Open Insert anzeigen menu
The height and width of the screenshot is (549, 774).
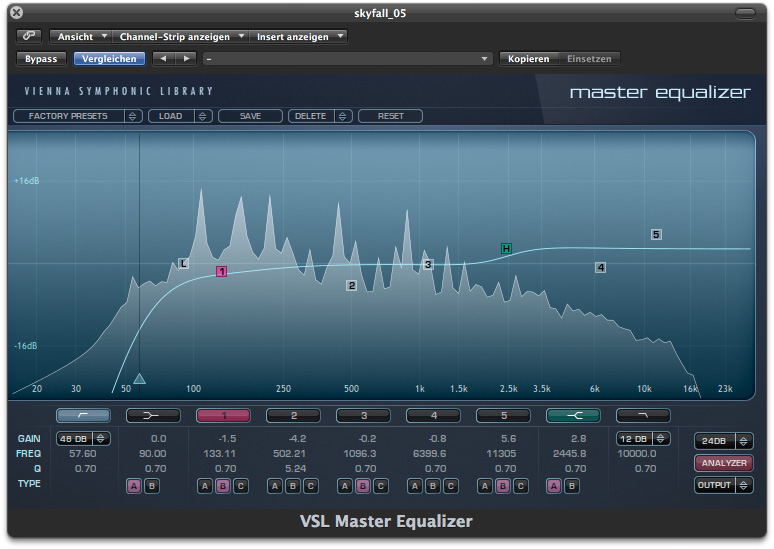(x=299, y=37)
